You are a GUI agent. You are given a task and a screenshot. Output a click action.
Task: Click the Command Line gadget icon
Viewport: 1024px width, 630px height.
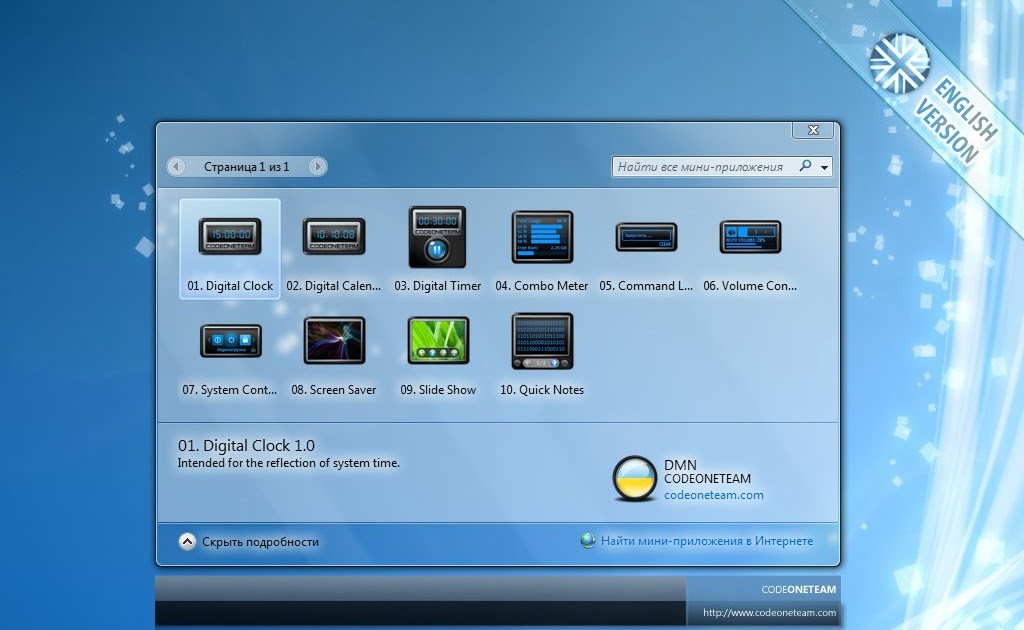645,237
